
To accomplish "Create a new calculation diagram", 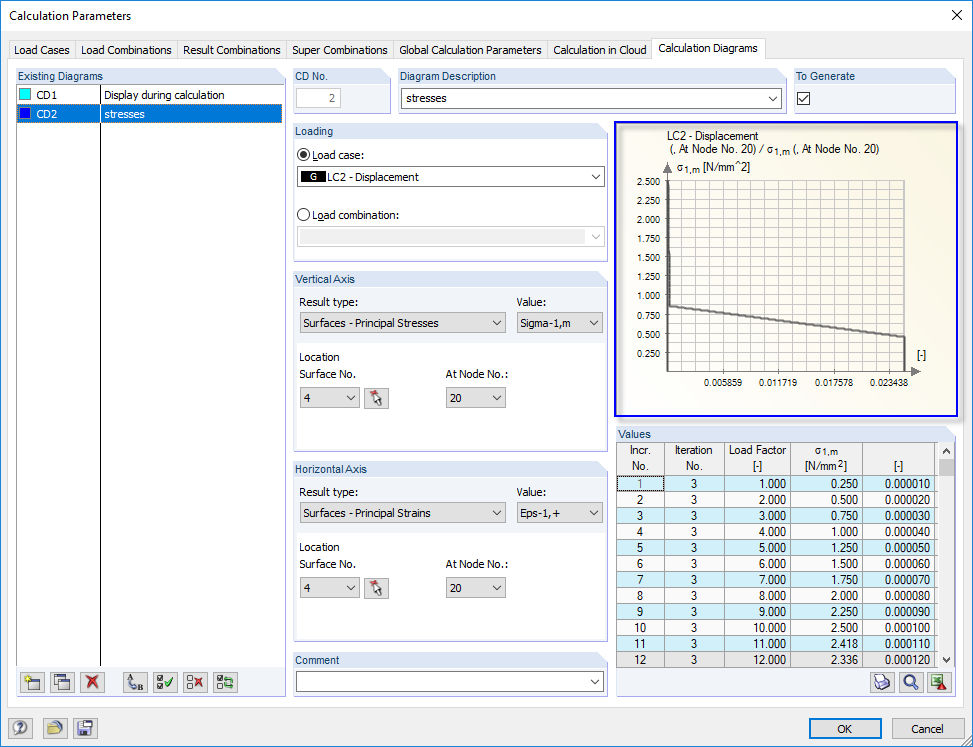I will point(31,682).
